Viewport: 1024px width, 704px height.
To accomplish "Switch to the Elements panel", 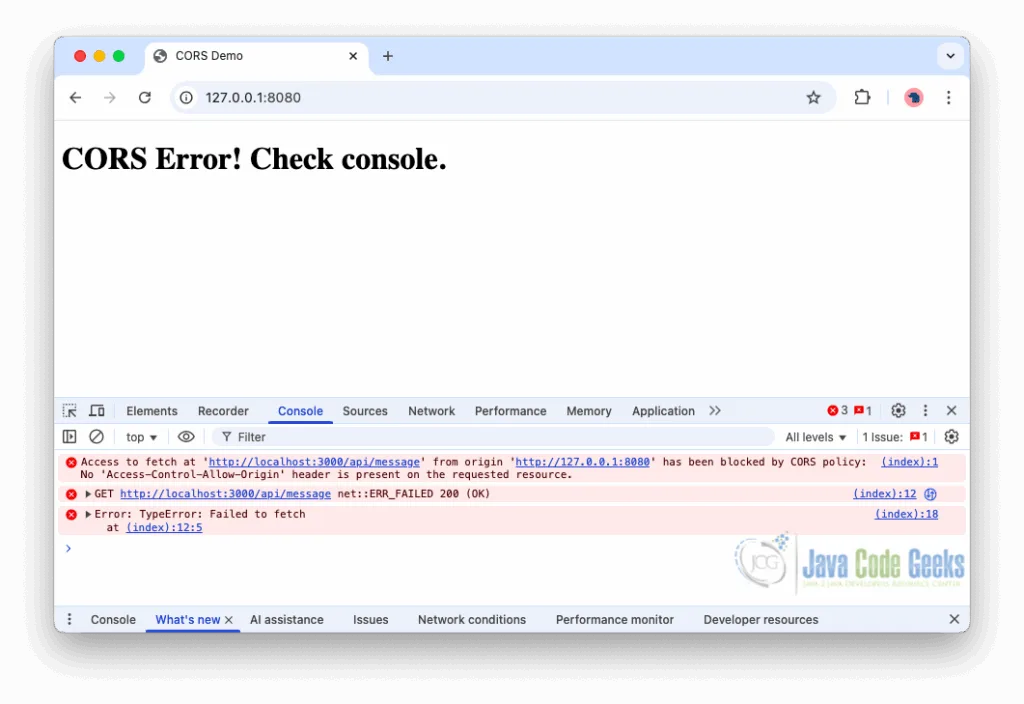I will point(152,411).
